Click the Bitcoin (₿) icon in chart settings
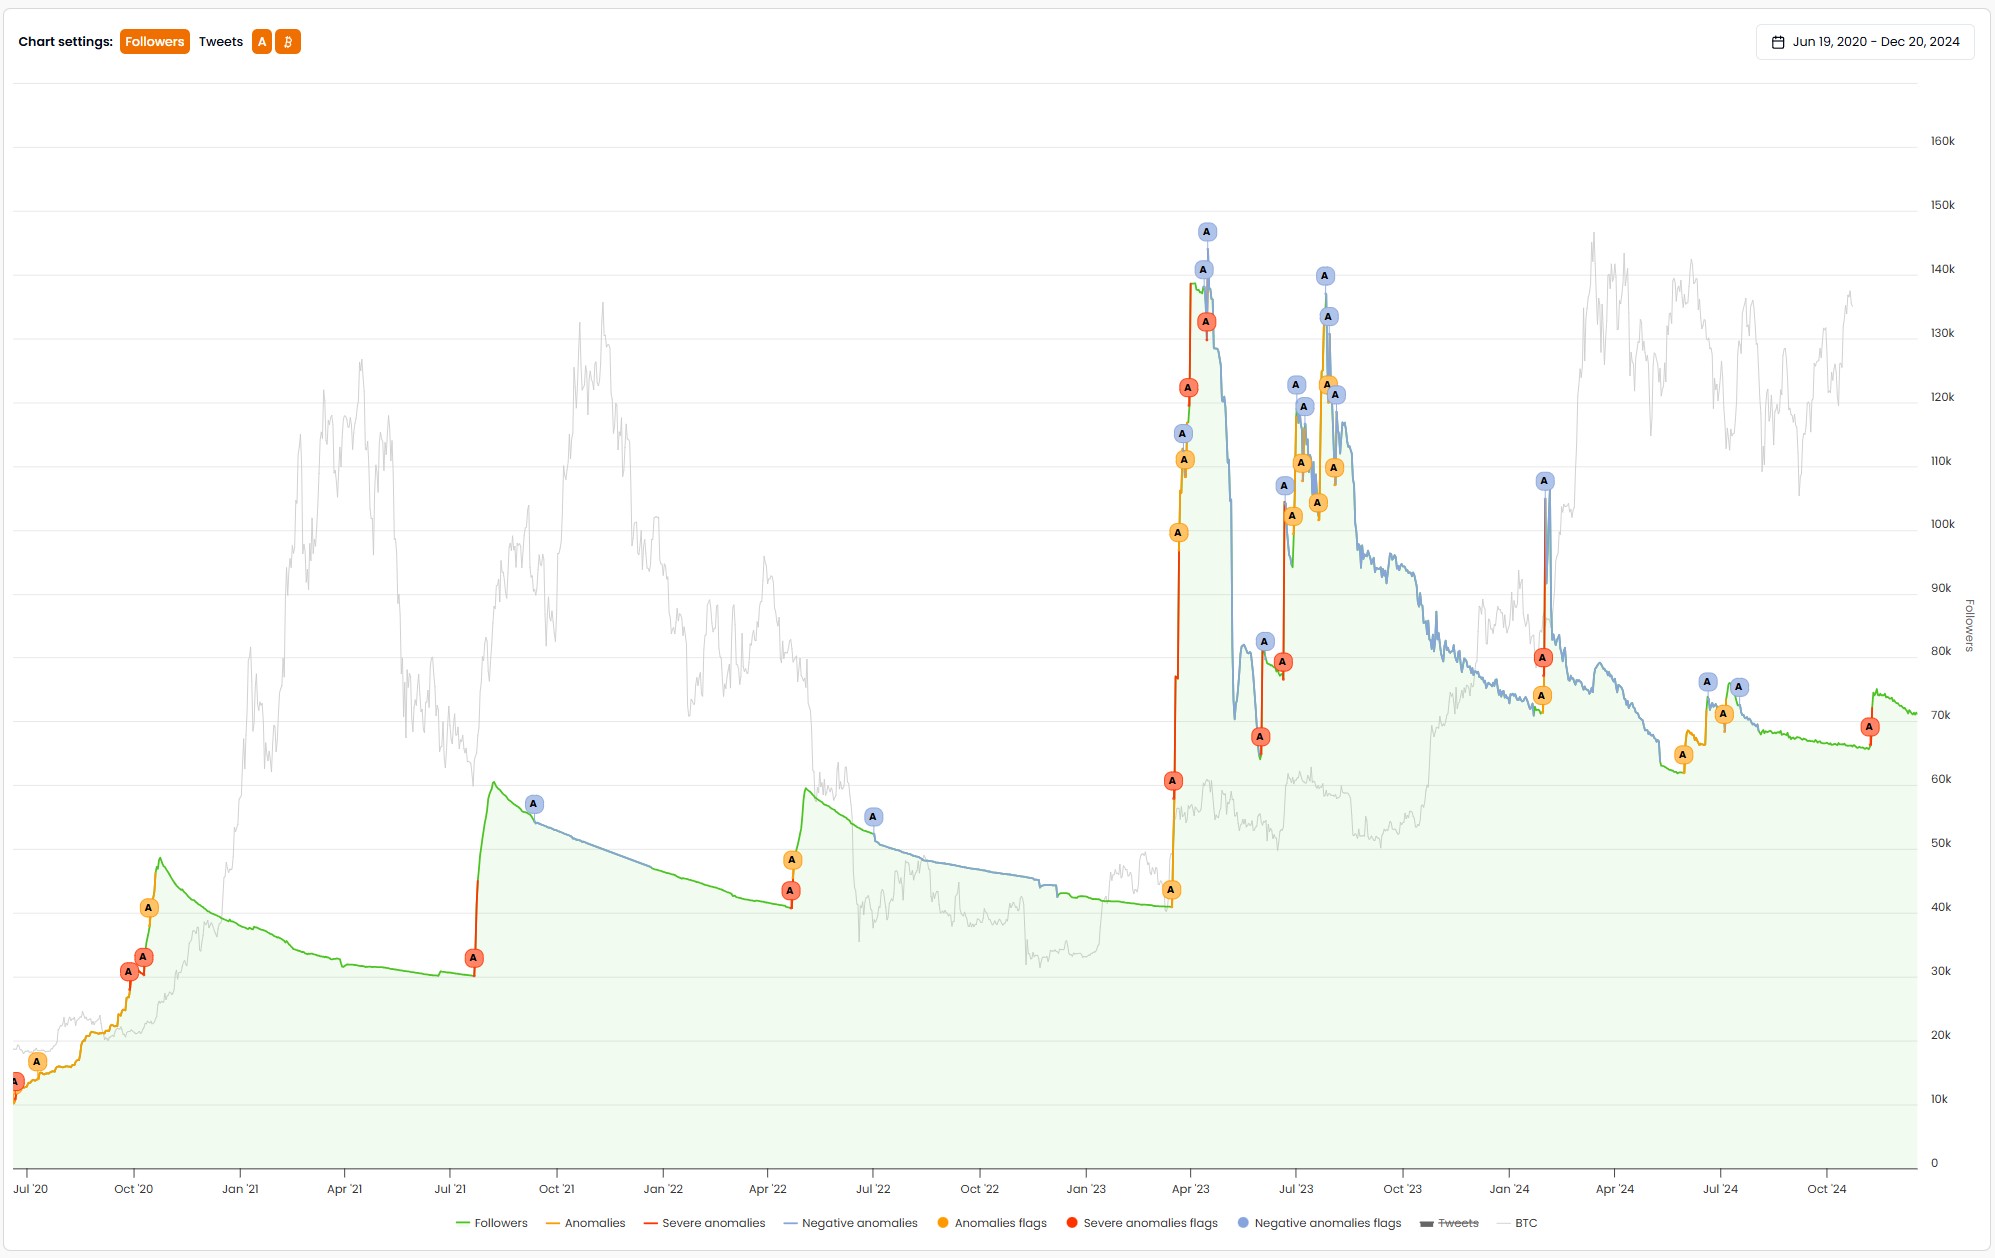1995x1258 pixels. point(288,42)
